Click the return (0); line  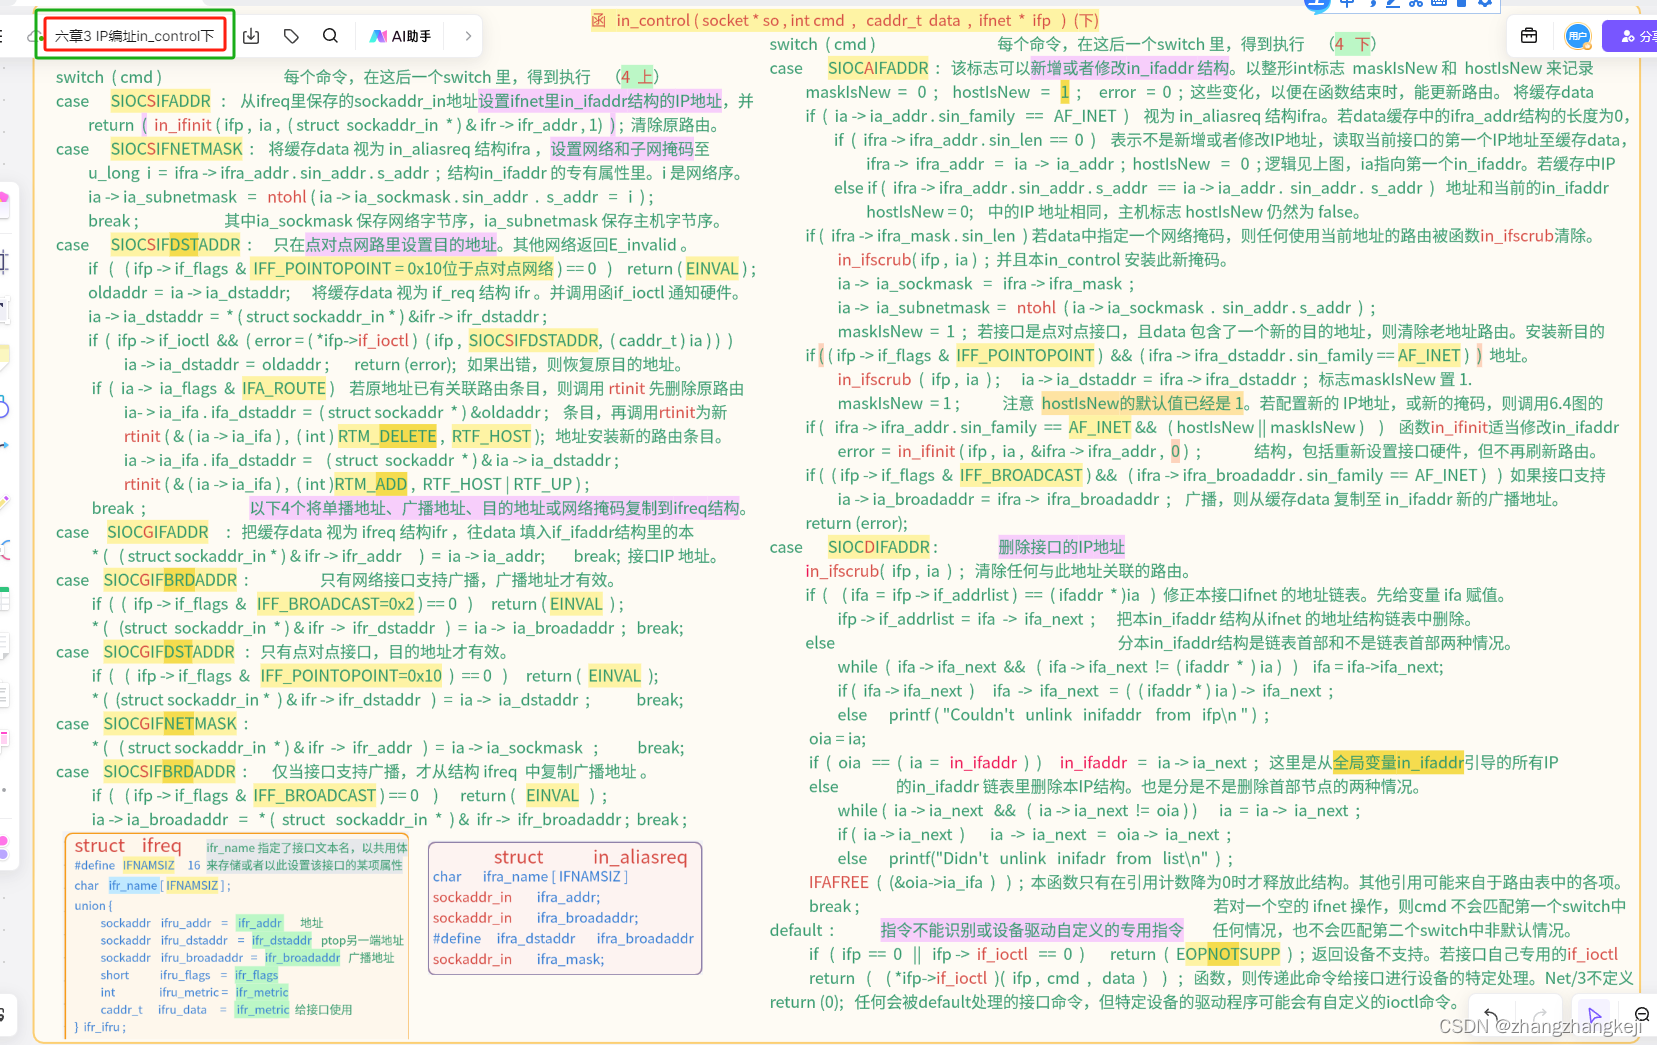(806, 1002)
